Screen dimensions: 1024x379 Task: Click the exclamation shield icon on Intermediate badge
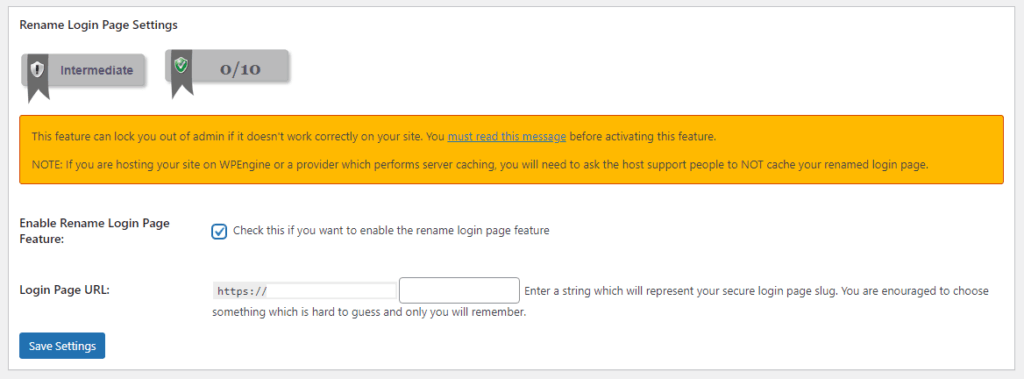pos(38,69)
